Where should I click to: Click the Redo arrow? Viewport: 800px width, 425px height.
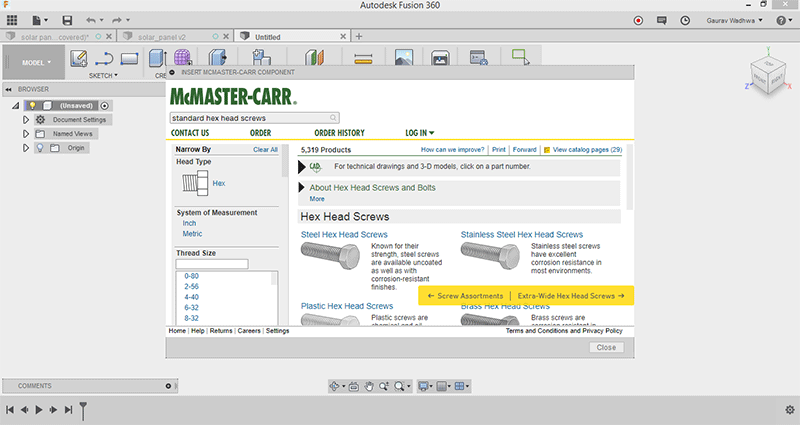(x=117, y=20)
